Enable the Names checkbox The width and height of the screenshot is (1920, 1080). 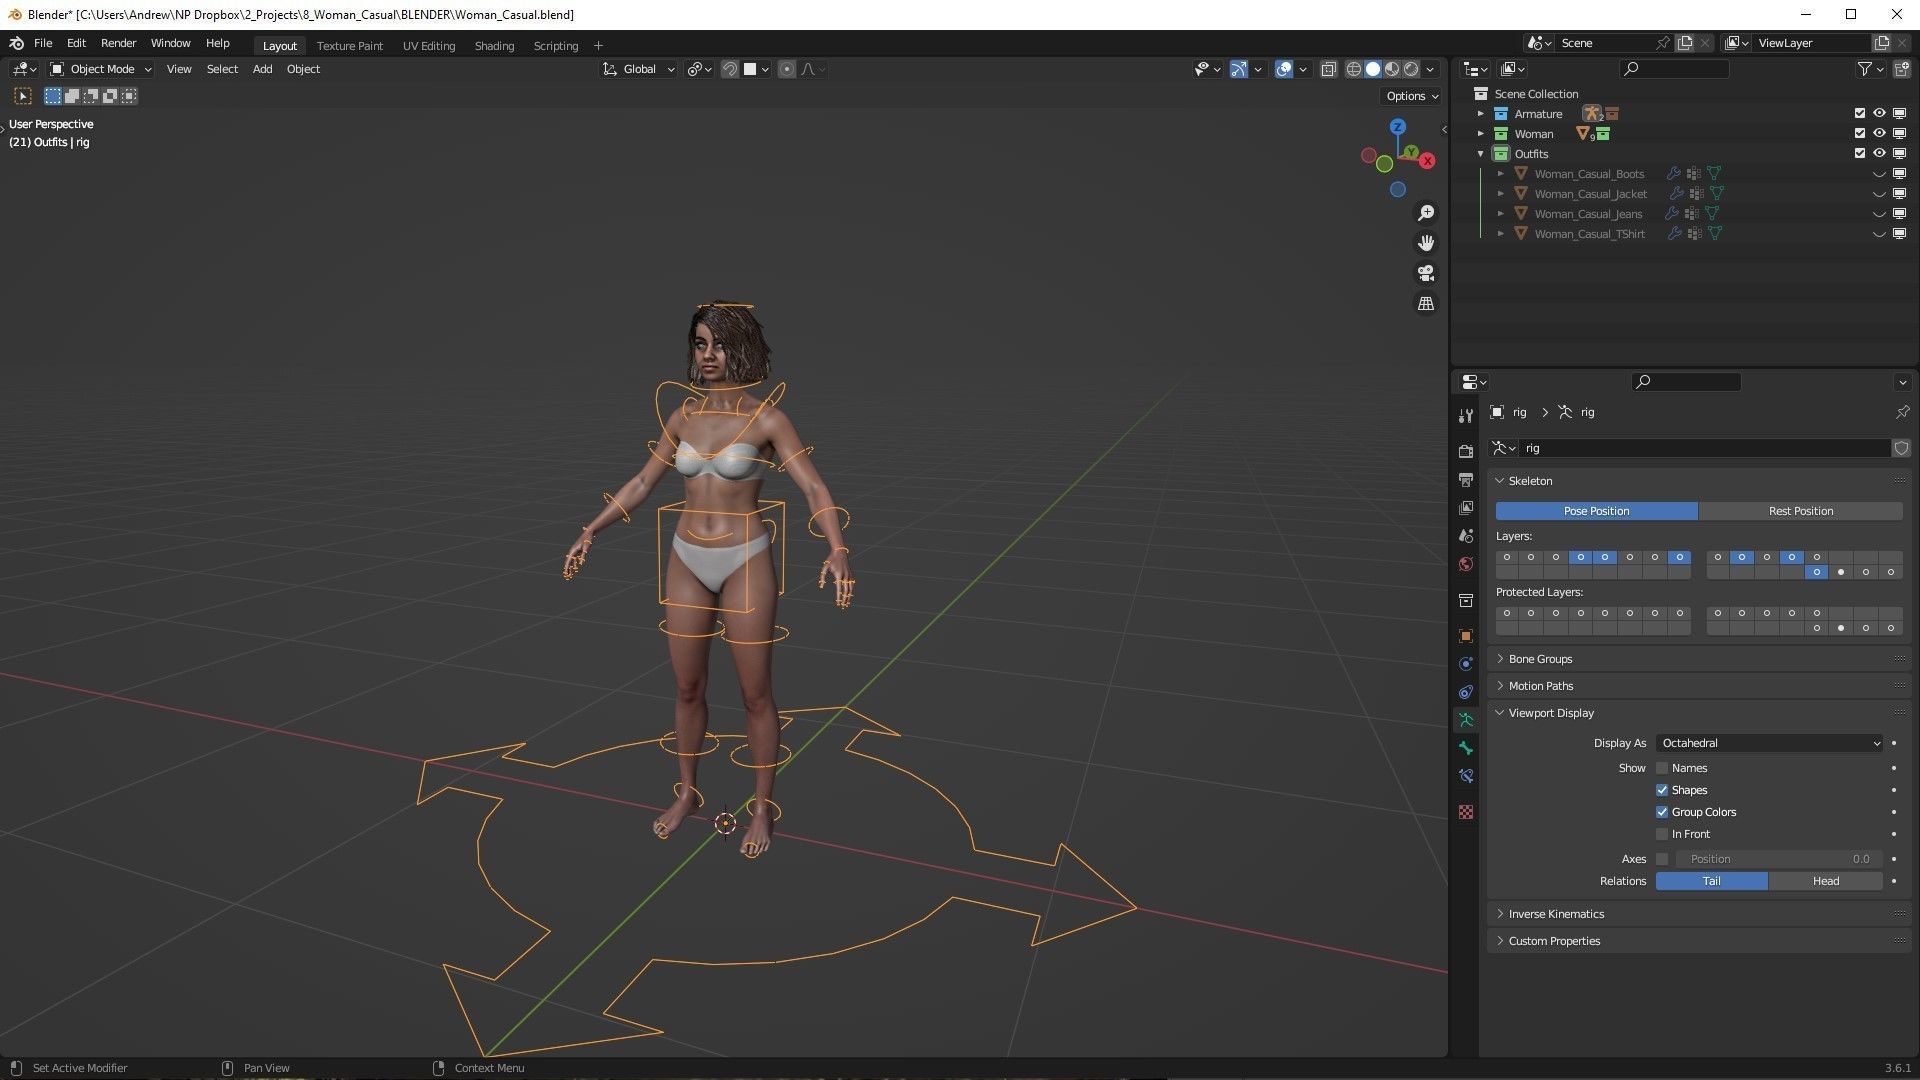[1662, 768]
